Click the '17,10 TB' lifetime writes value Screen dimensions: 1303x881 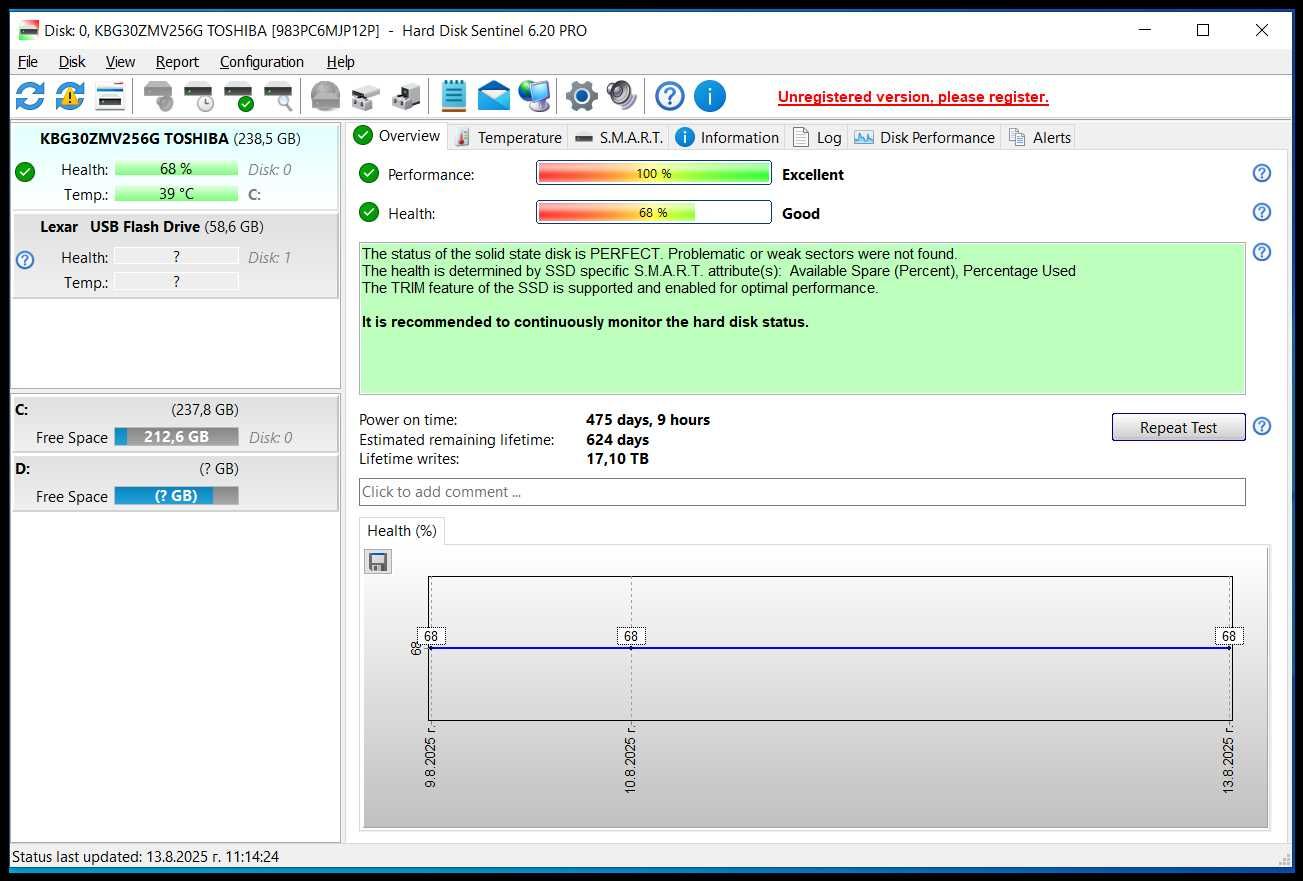click(617, 459)
